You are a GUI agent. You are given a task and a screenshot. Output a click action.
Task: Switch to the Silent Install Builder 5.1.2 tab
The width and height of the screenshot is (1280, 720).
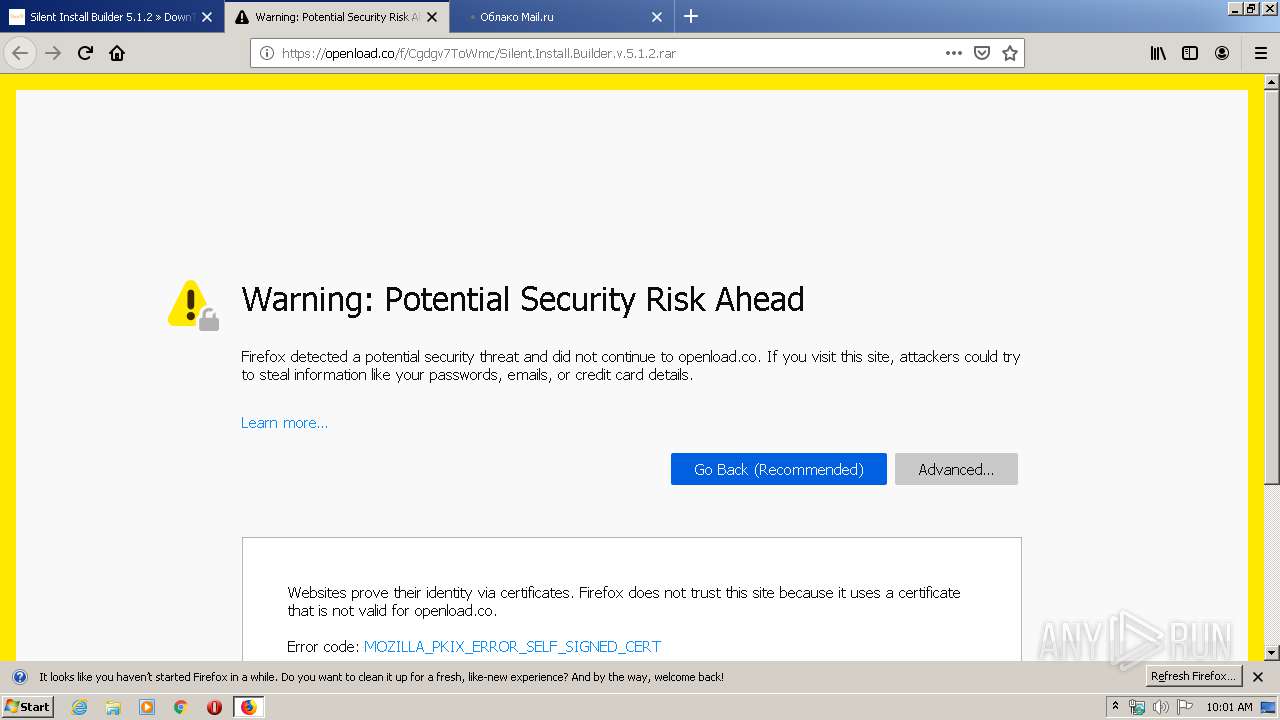point(112,17)
